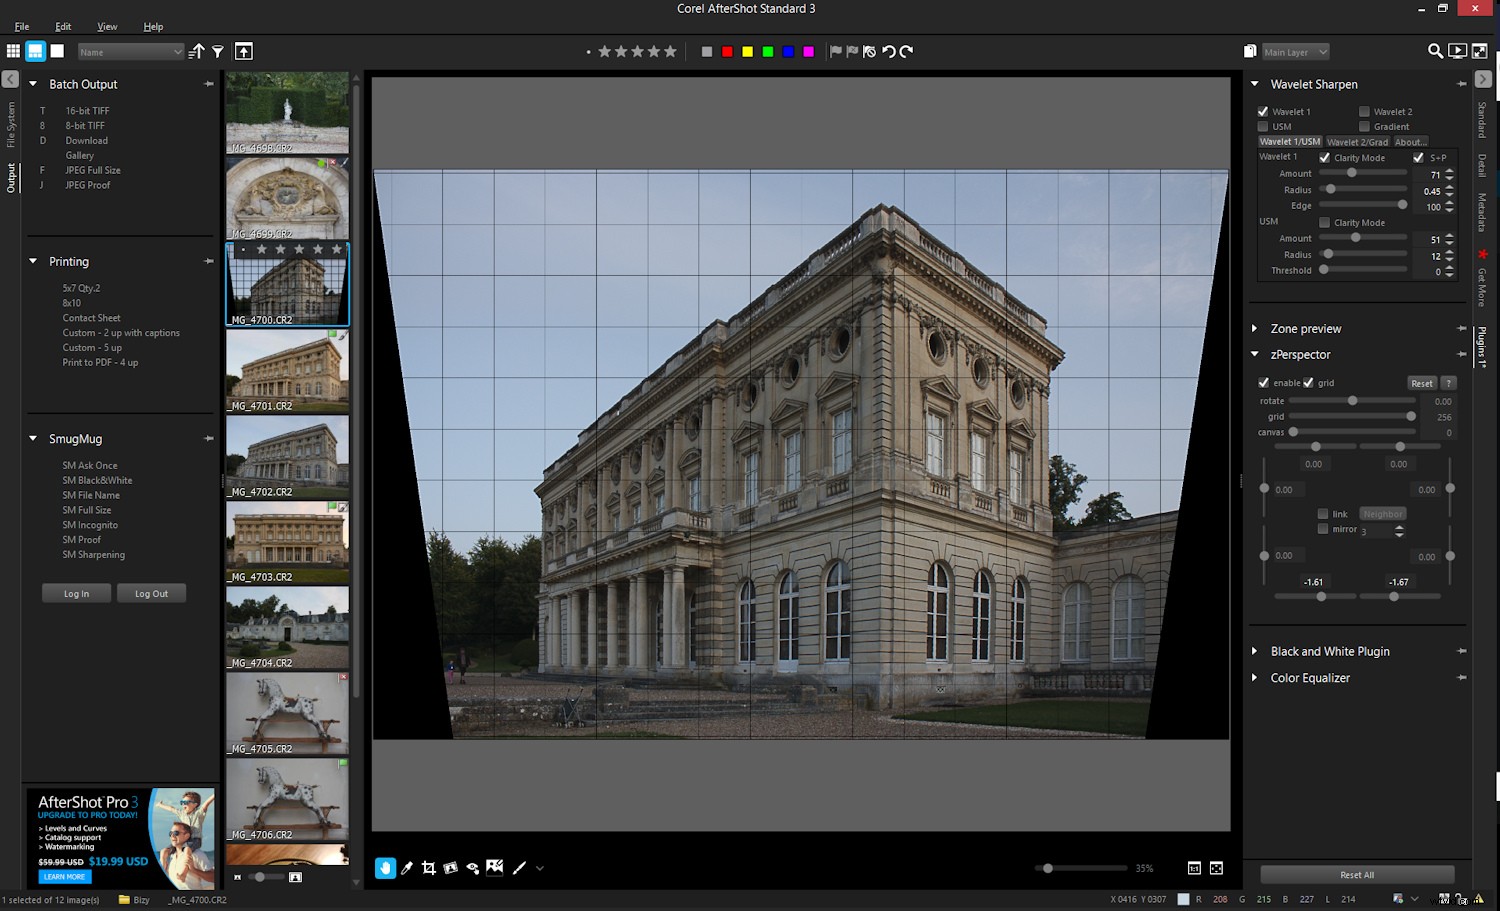Toggle the grid checkbox in zPerspector
The height and width of the screenshot is (911, 1500).
coord(1308,382)
